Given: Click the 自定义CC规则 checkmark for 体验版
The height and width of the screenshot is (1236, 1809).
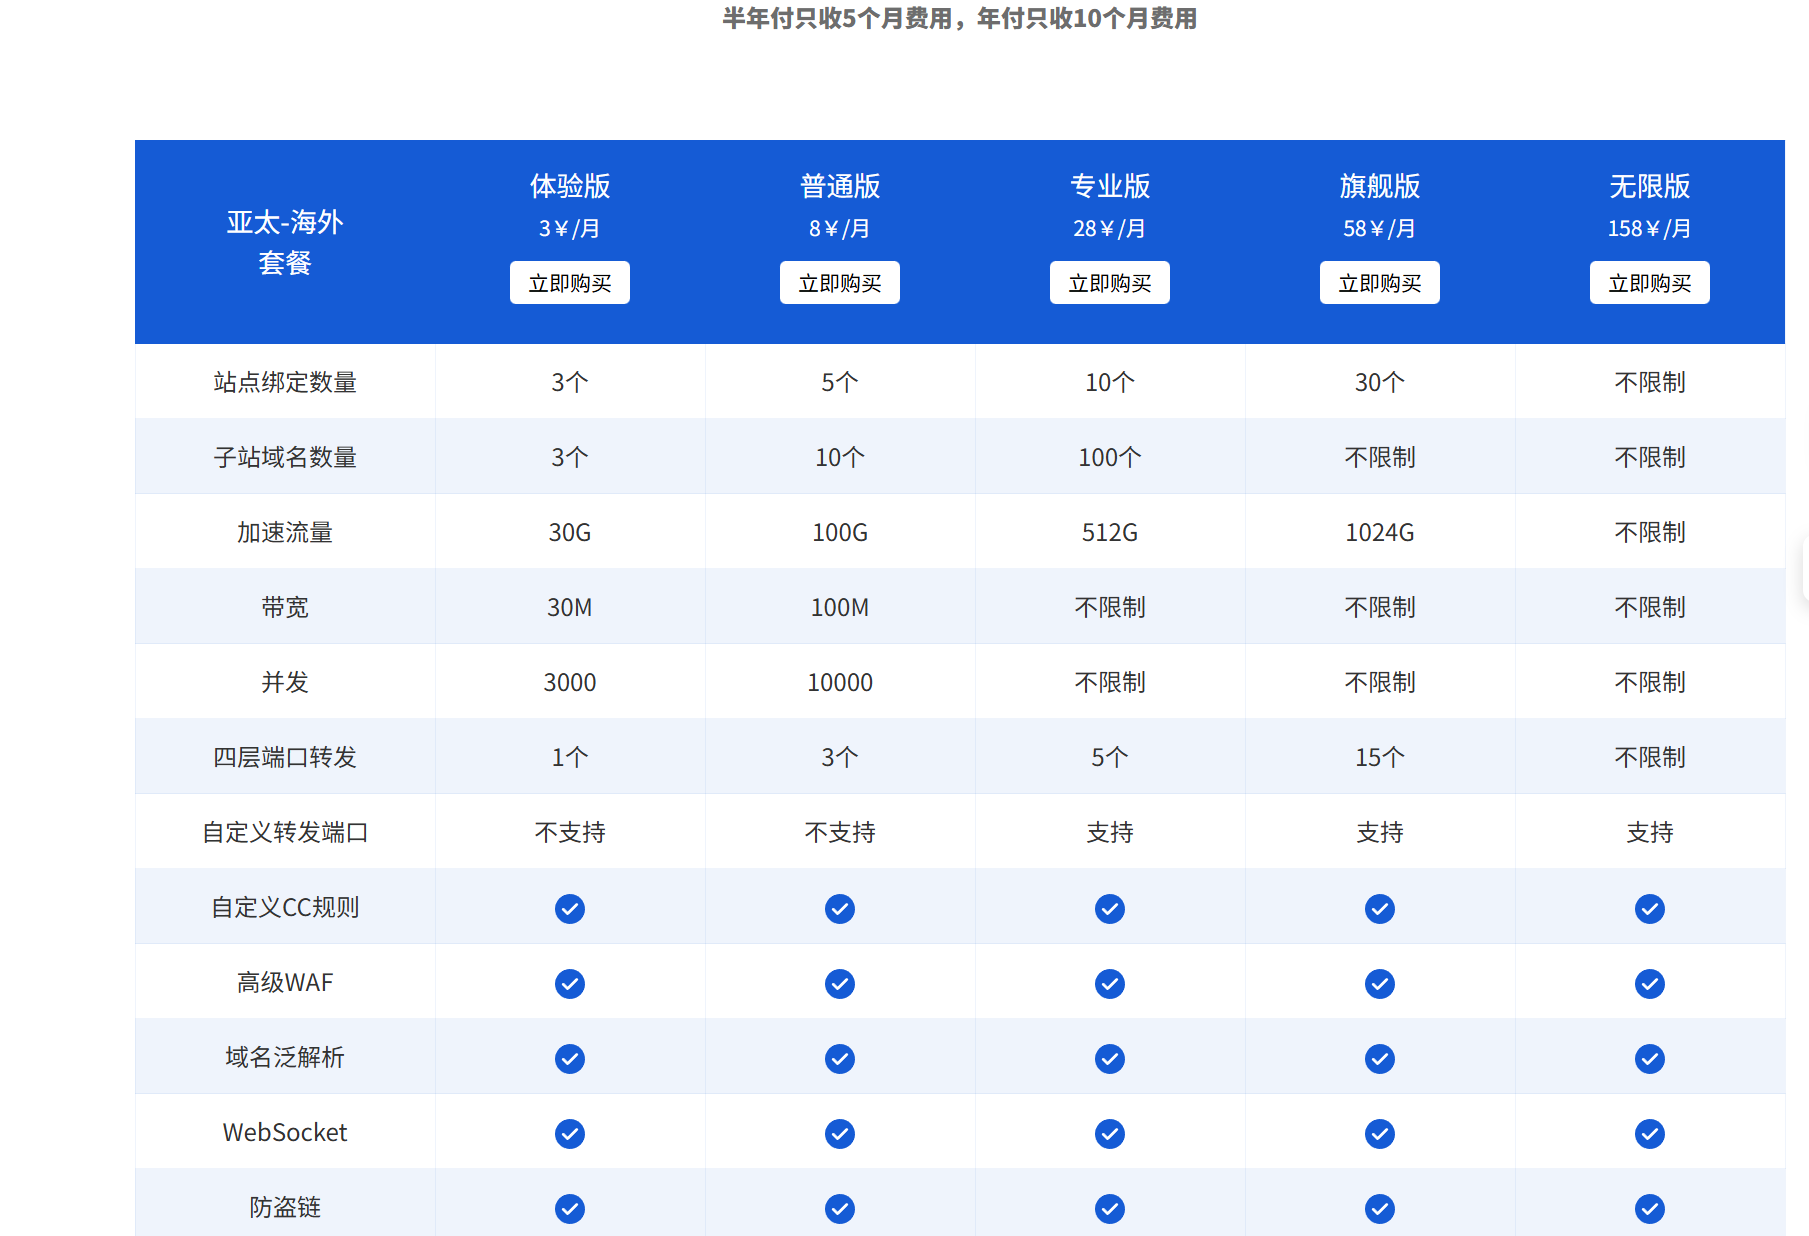Looking at the screenshot, I should coord(569,908).
